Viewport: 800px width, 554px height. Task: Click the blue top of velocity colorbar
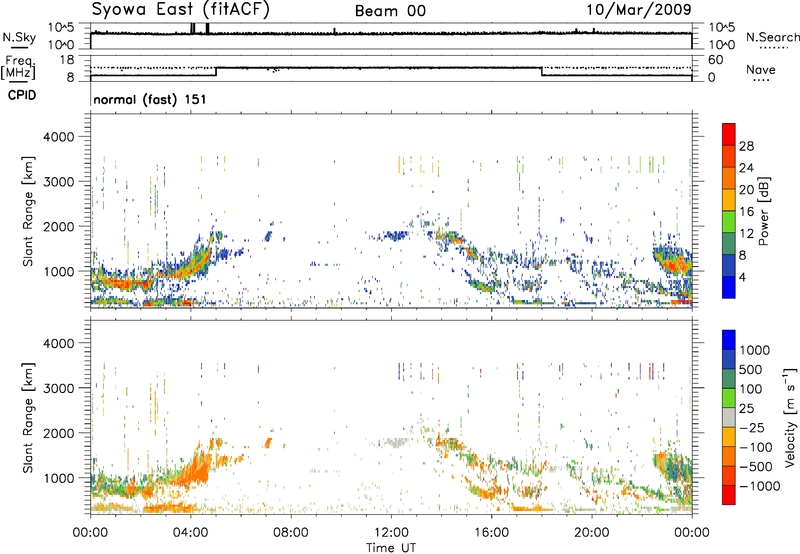point(729,340)
